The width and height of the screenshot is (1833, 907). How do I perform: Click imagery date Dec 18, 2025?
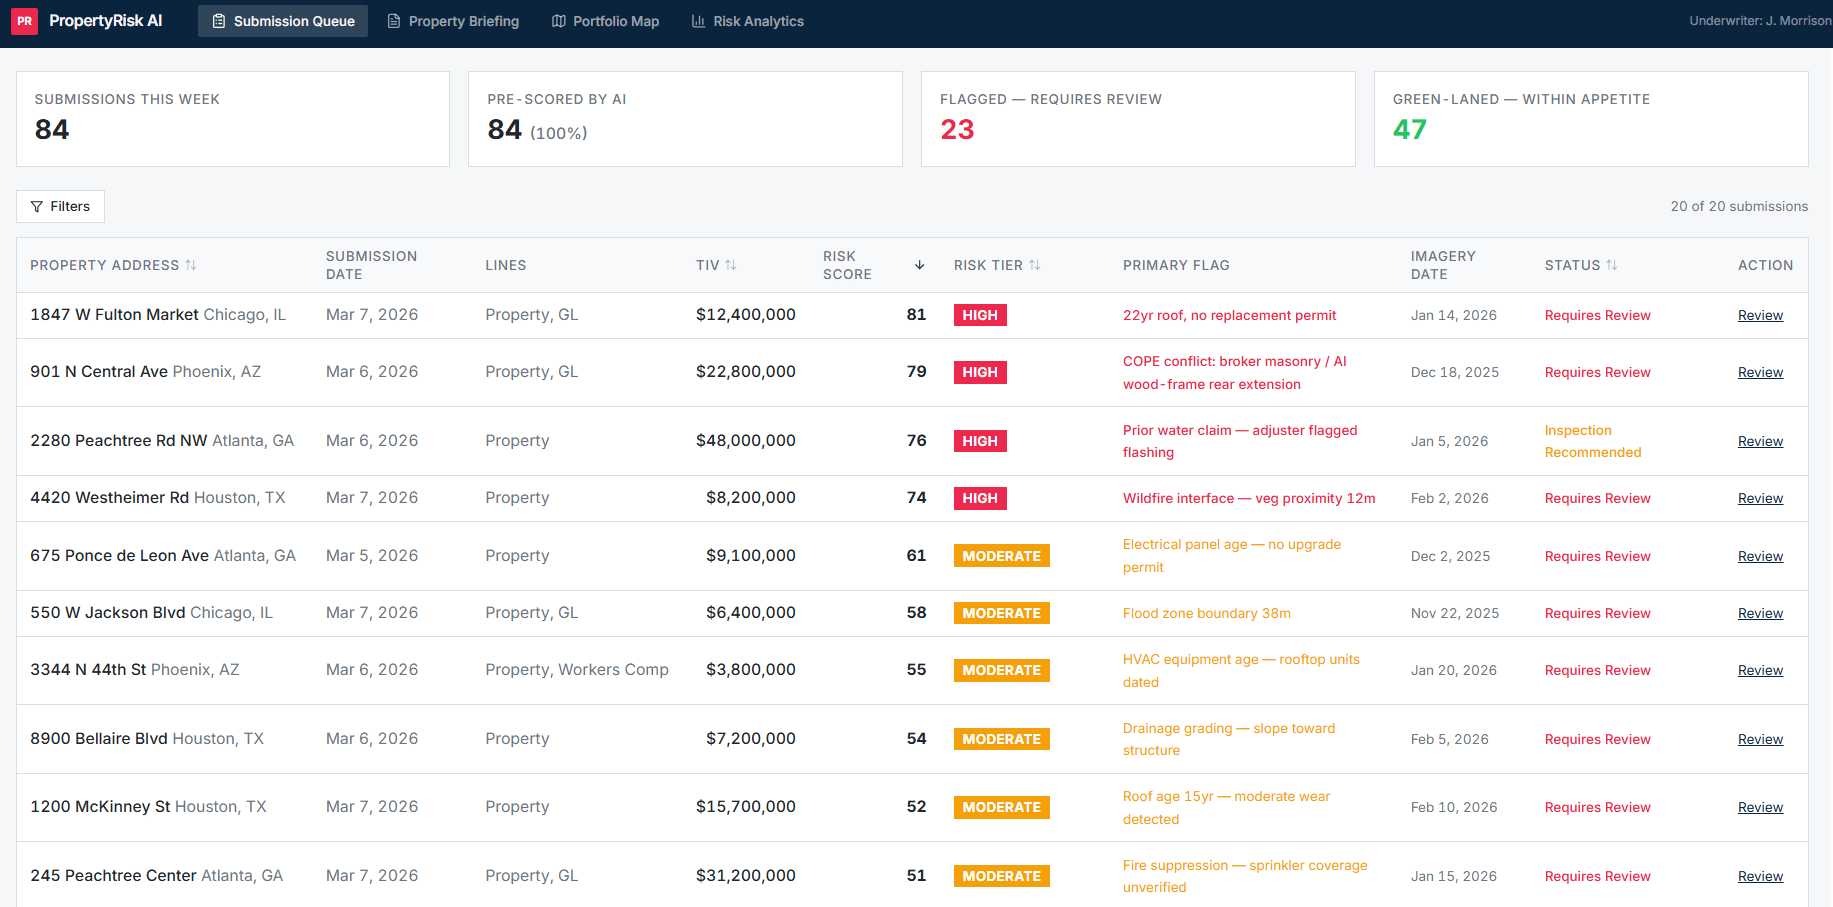[x=1455, y=372]
